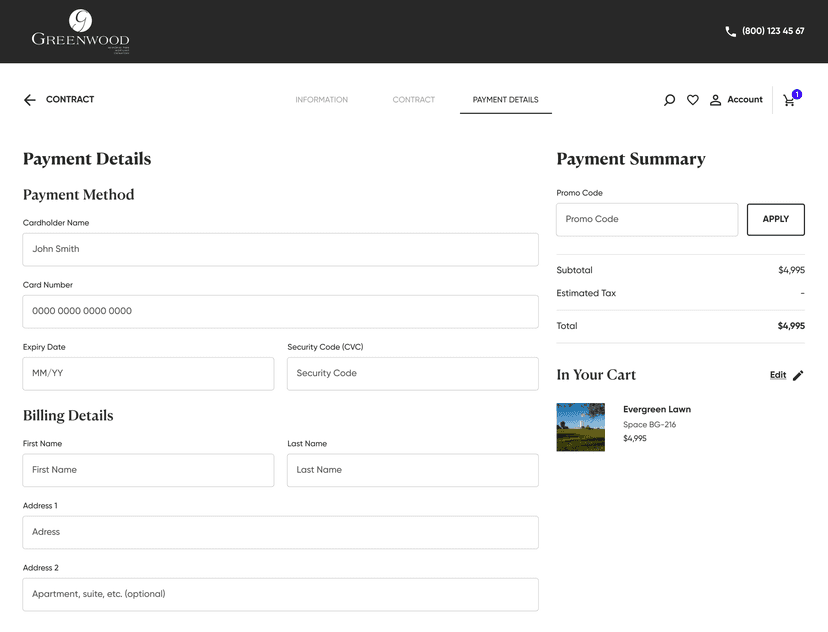This screenshot has width=828, height=632.
Task: Click into the Card Number field
Action: [280, 311]
